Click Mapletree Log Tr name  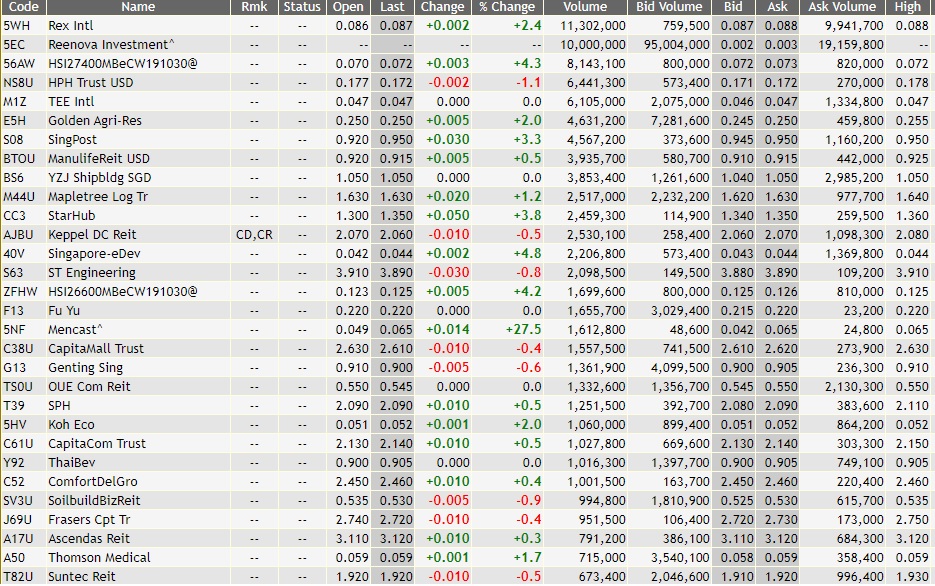pos(98,197)
